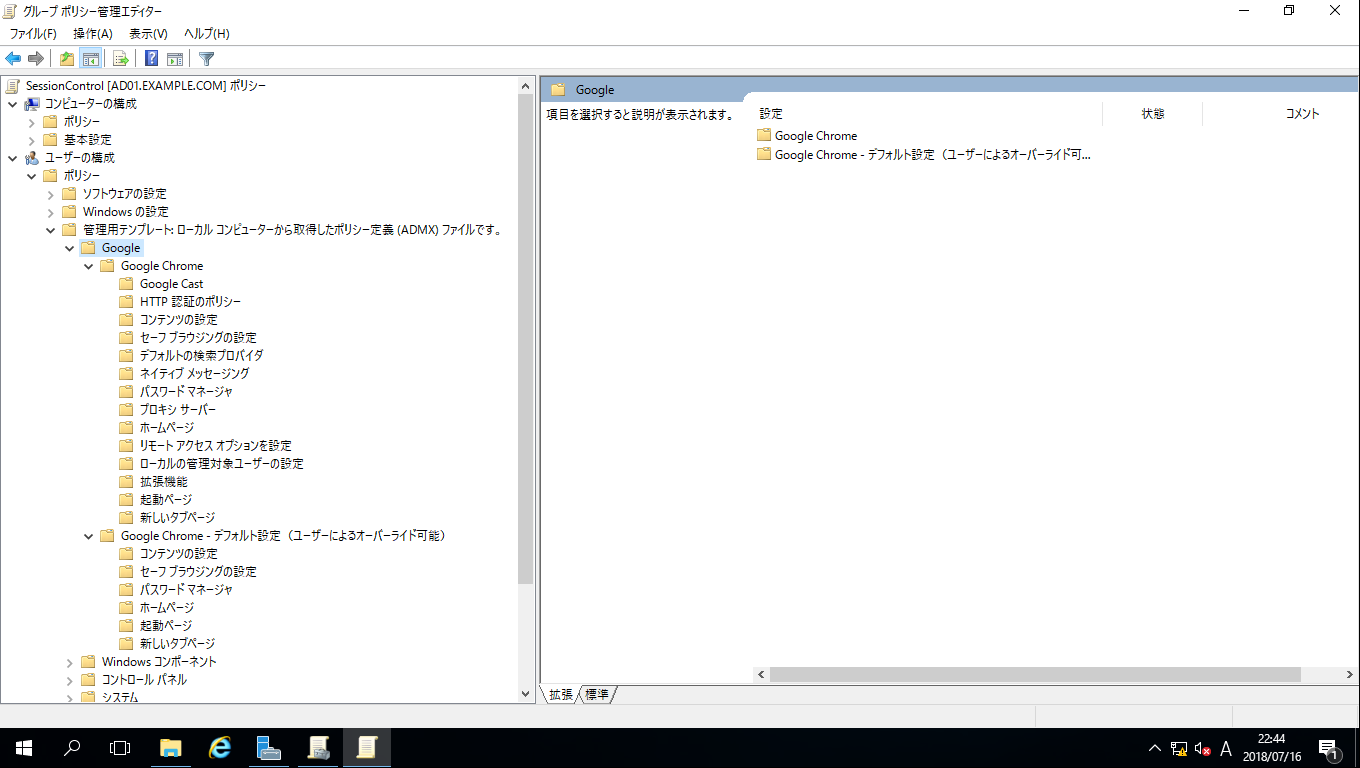Launch Internet Explorer from the taskbar

(x=219, y=747)
